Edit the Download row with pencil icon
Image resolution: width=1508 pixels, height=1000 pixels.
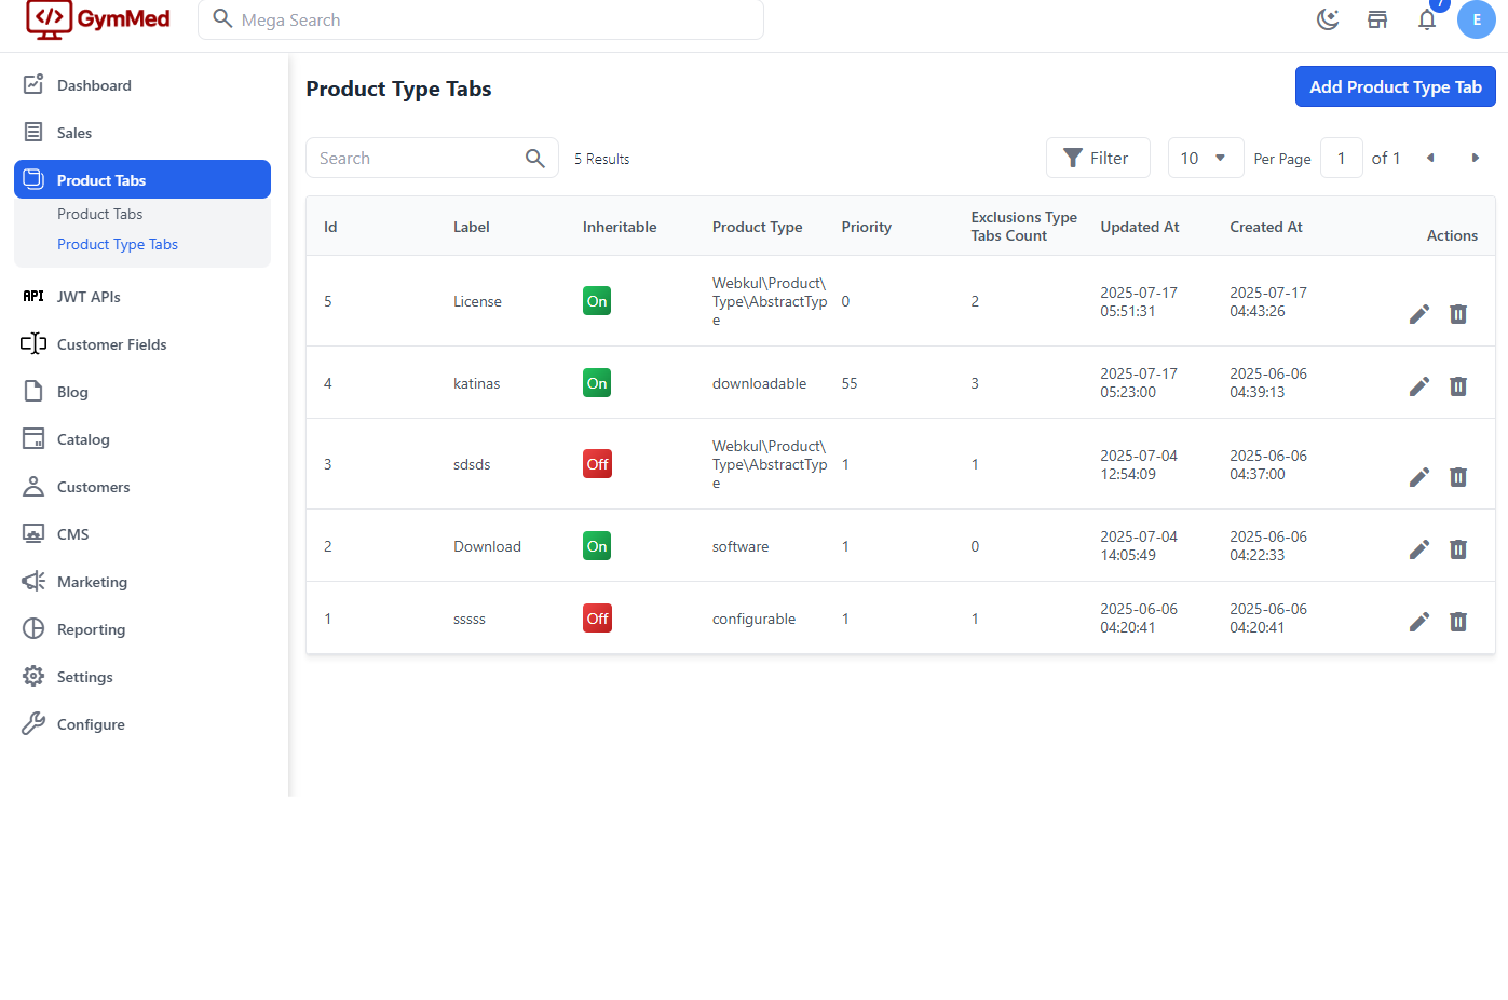1418,549
